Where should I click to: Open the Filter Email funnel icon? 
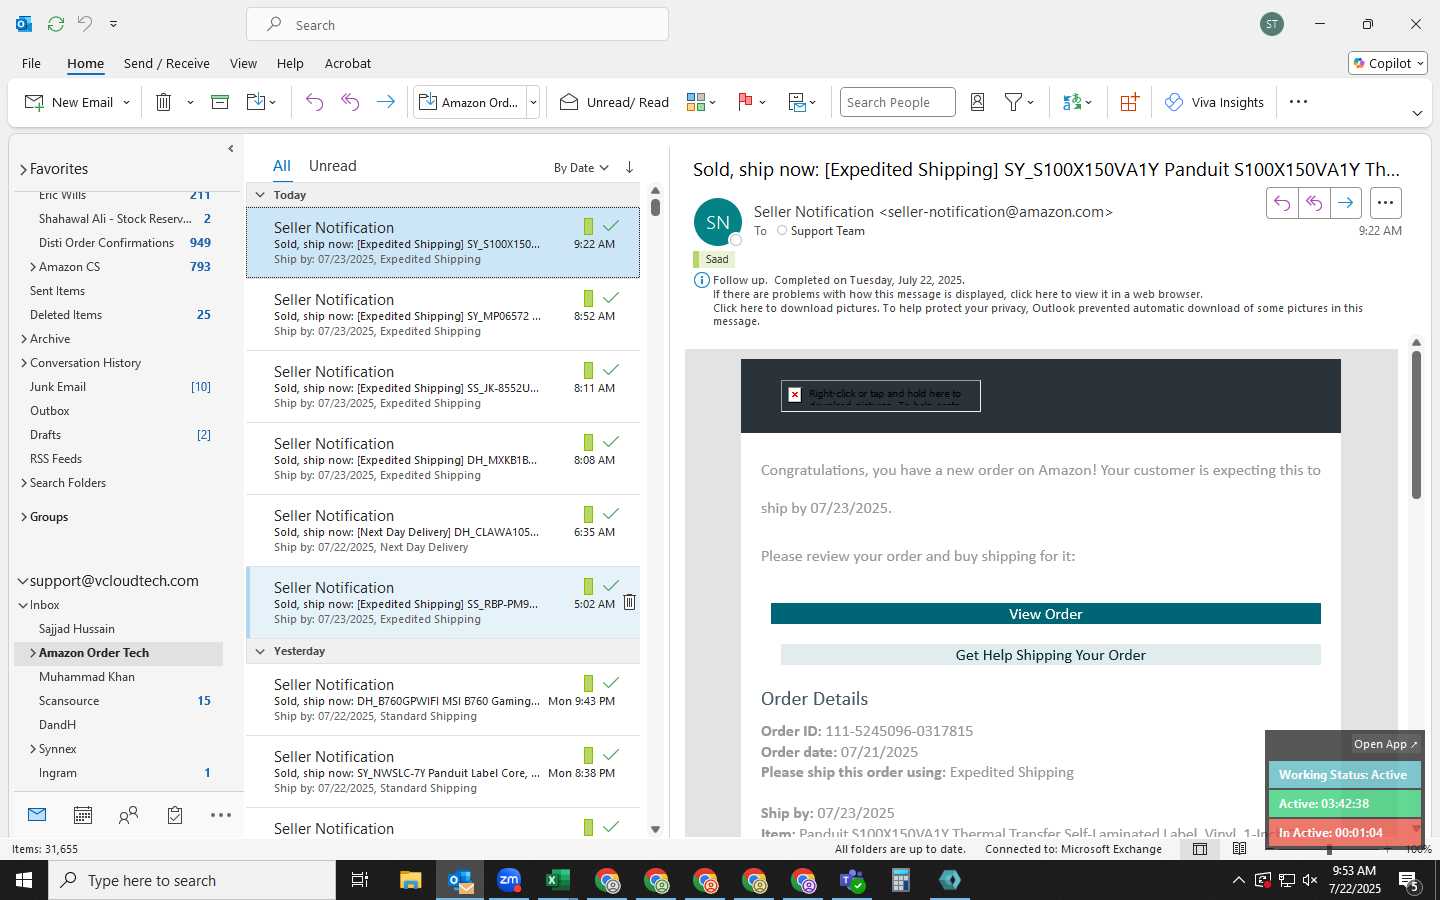[x=1013, y=102]
